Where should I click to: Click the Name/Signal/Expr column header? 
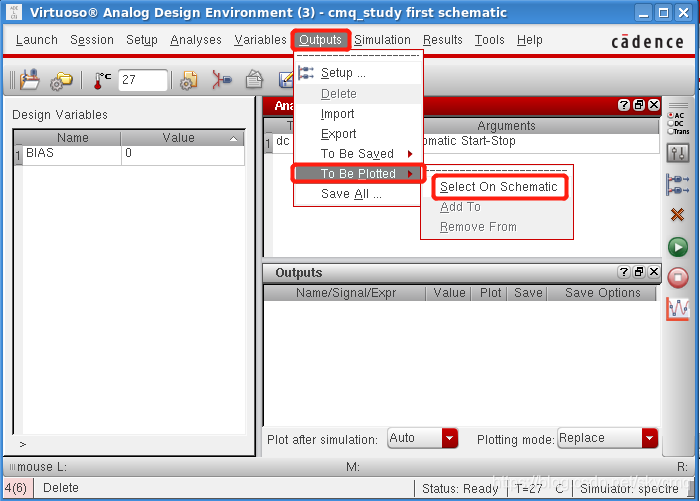click(346, 293)
